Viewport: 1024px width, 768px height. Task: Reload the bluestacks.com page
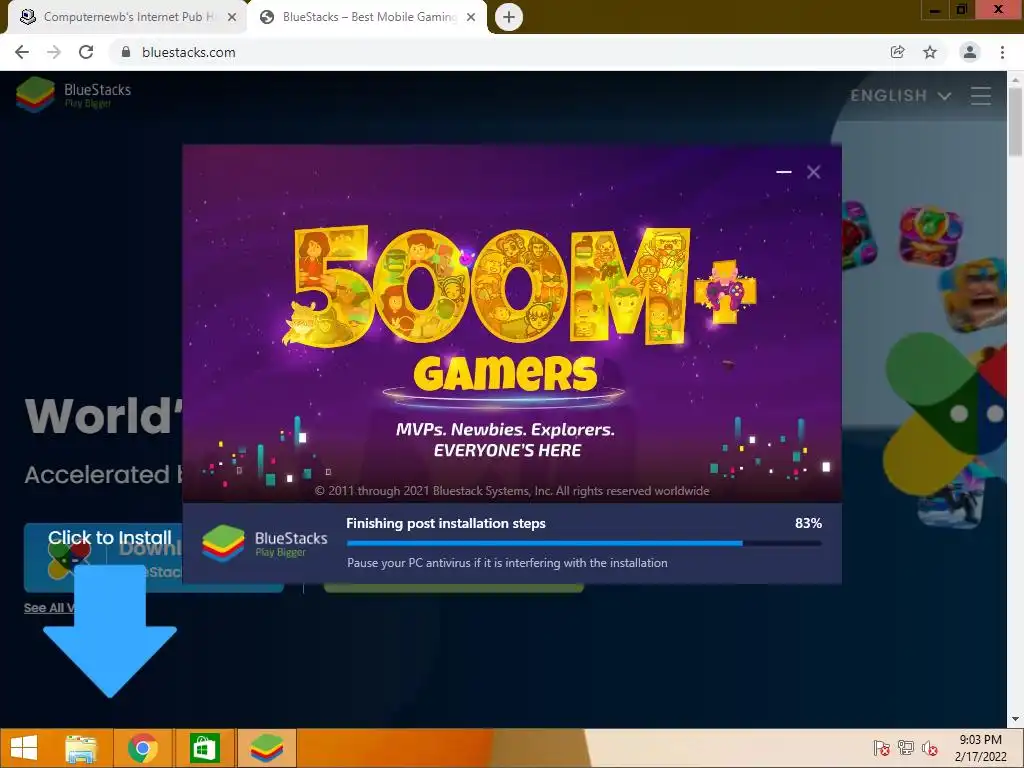(x=86, y=52)
